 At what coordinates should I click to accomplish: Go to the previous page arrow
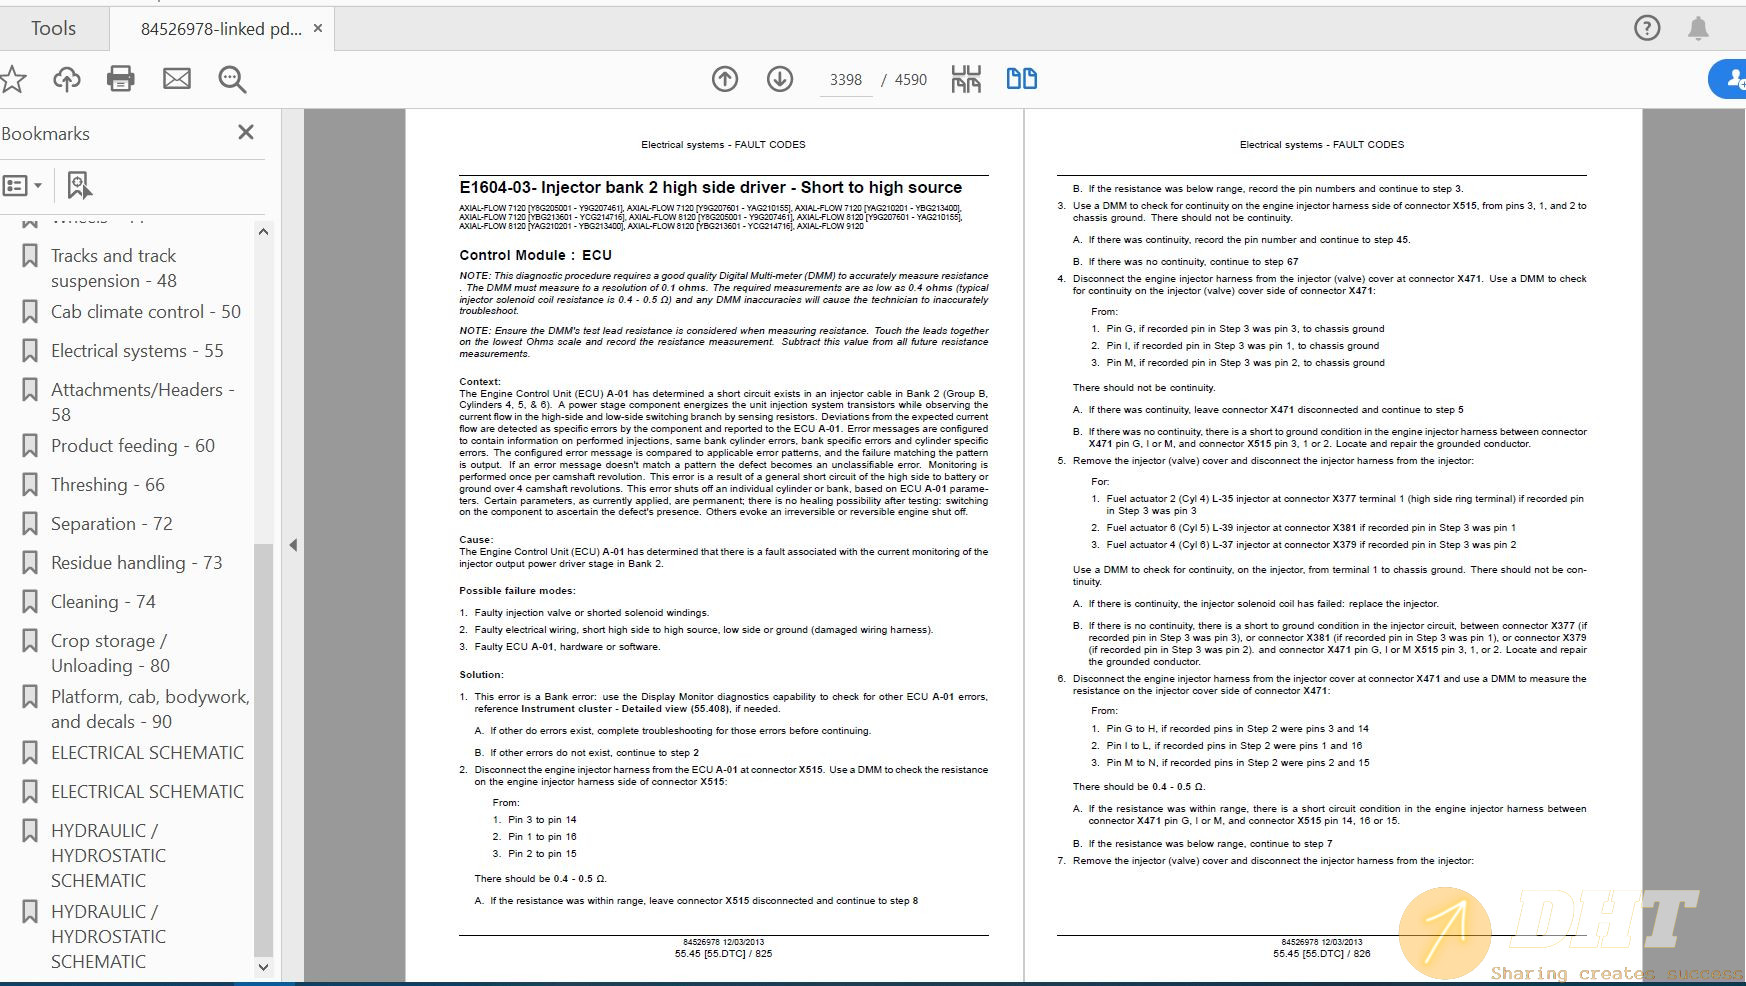click(725, 79)
